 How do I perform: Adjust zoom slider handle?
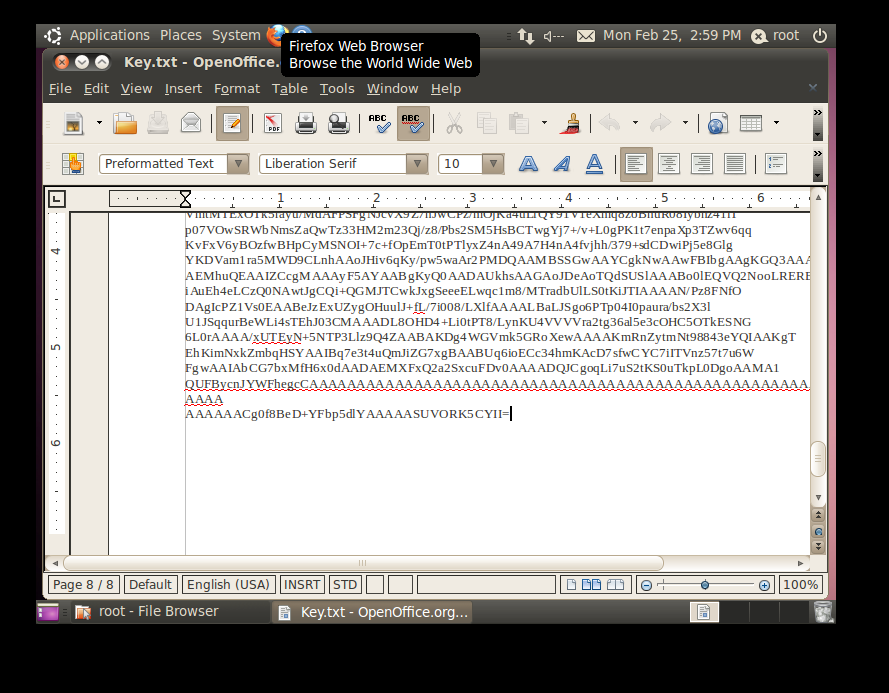pos(705,585)
